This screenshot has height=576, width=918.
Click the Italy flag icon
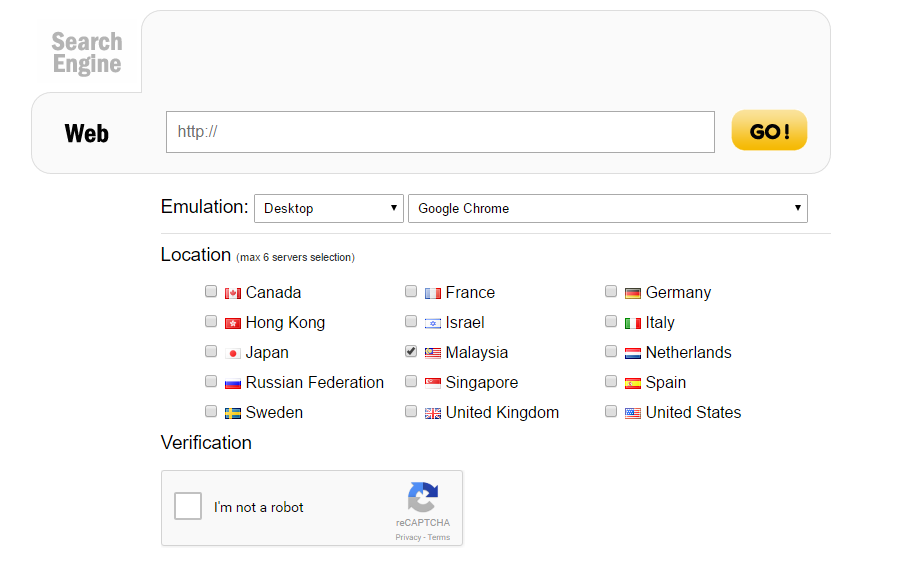pyautogui.click(x=632, y=322)
